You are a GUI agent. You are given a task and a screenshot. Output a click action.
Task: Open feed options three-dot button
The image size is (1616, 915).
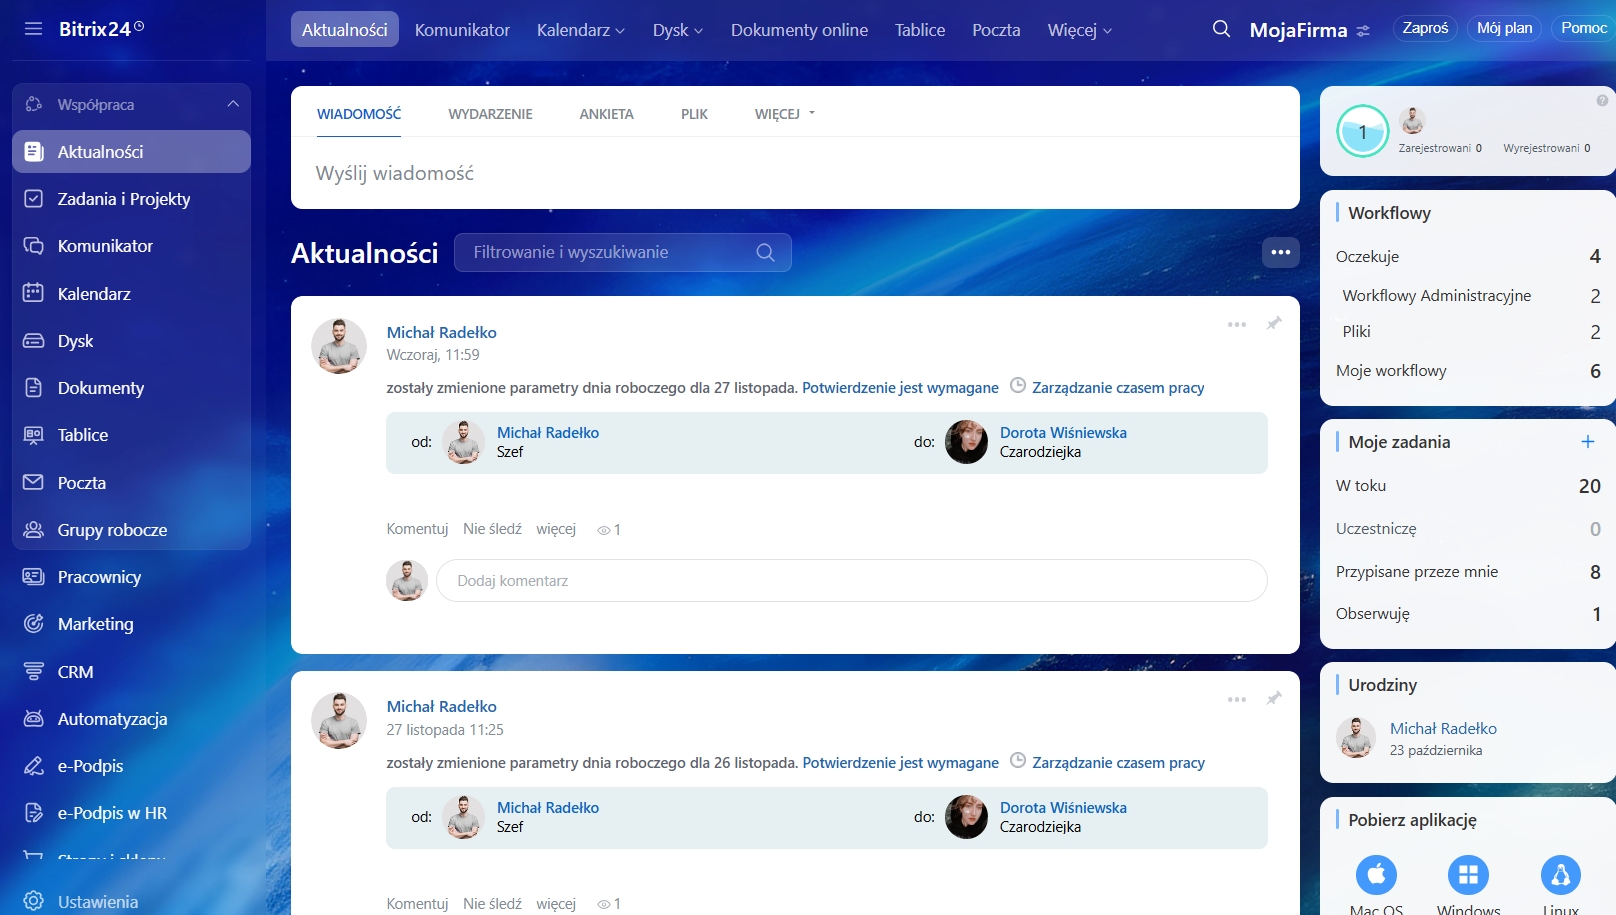(1280, 252)
